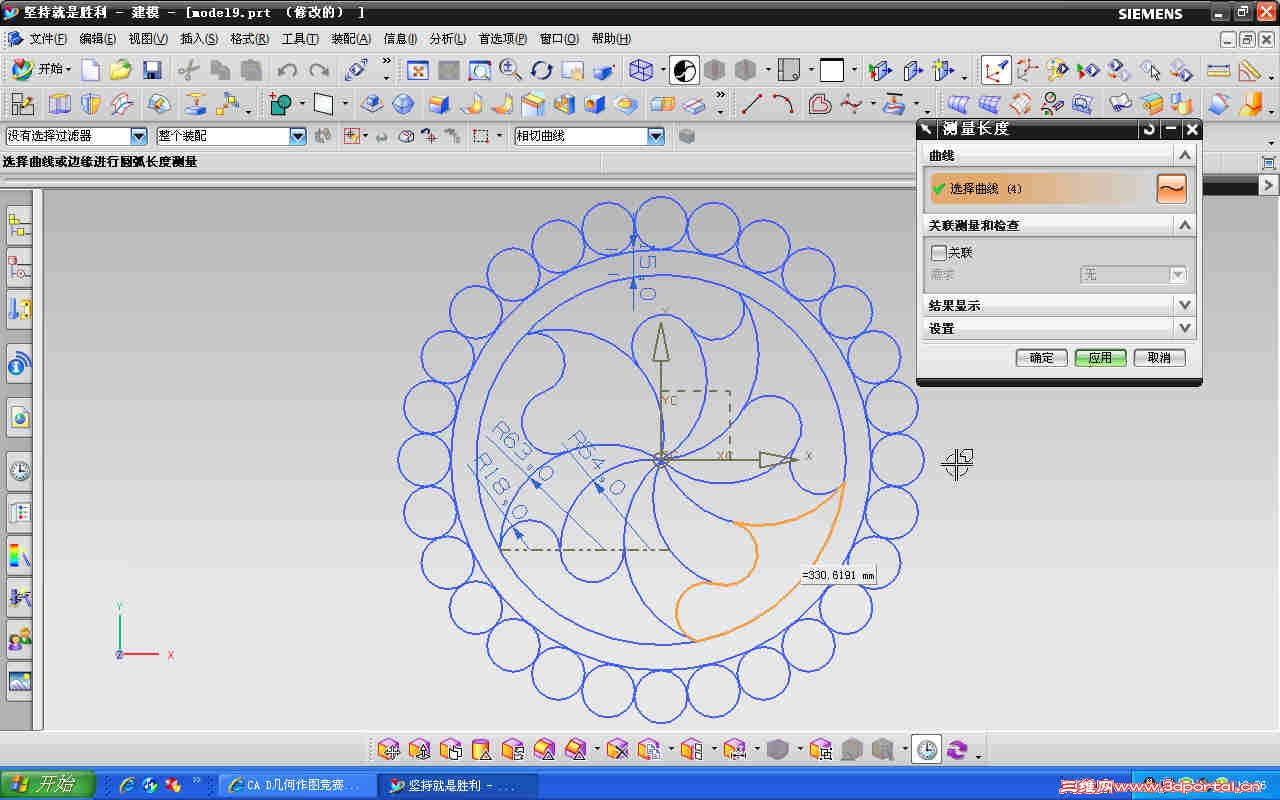Open the 格式(R) menu
Viewport: 1280px width, 800px height.
coord(249,39)
